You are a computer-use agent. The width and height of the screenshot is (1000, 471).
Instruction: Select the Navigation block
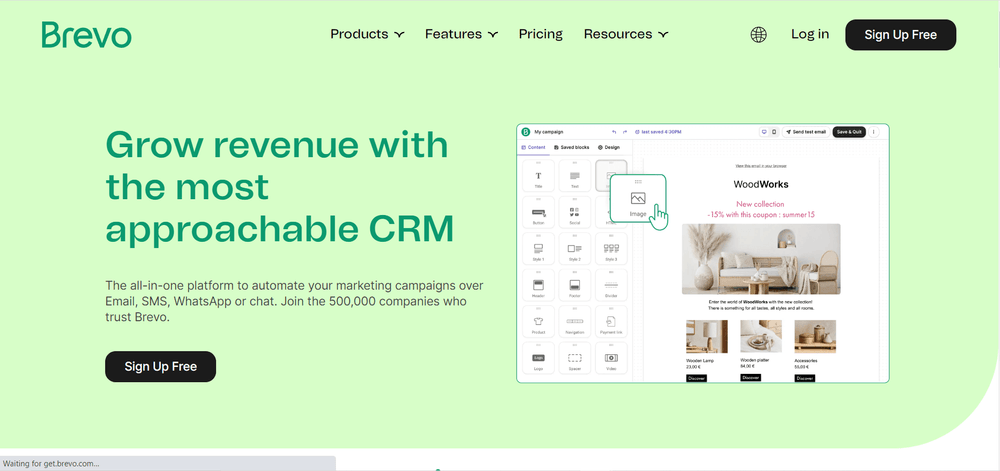coord(575,322)
